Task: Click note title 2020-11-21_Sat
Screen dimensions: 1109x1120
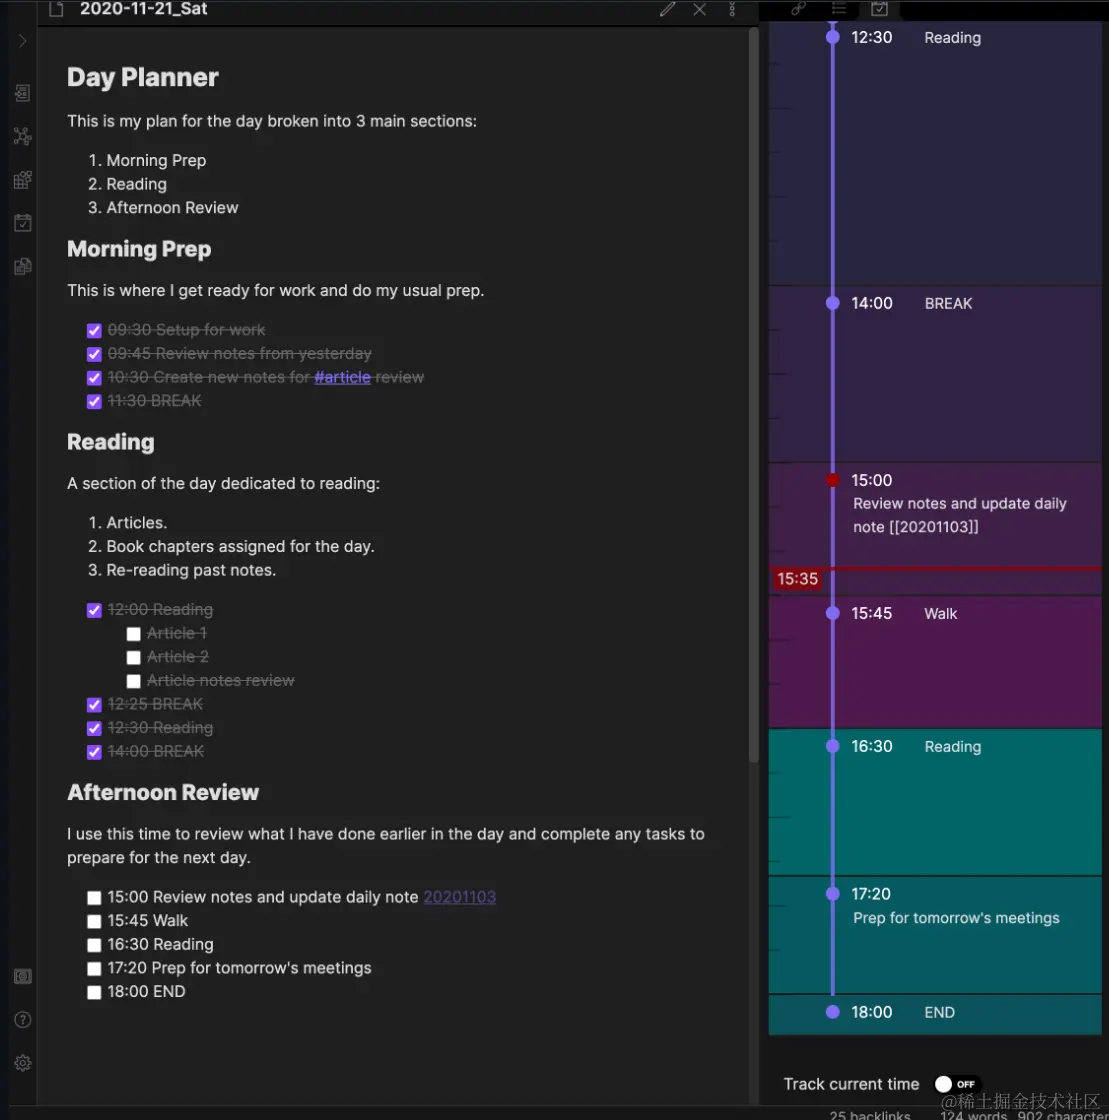Action: click(144, 9)
